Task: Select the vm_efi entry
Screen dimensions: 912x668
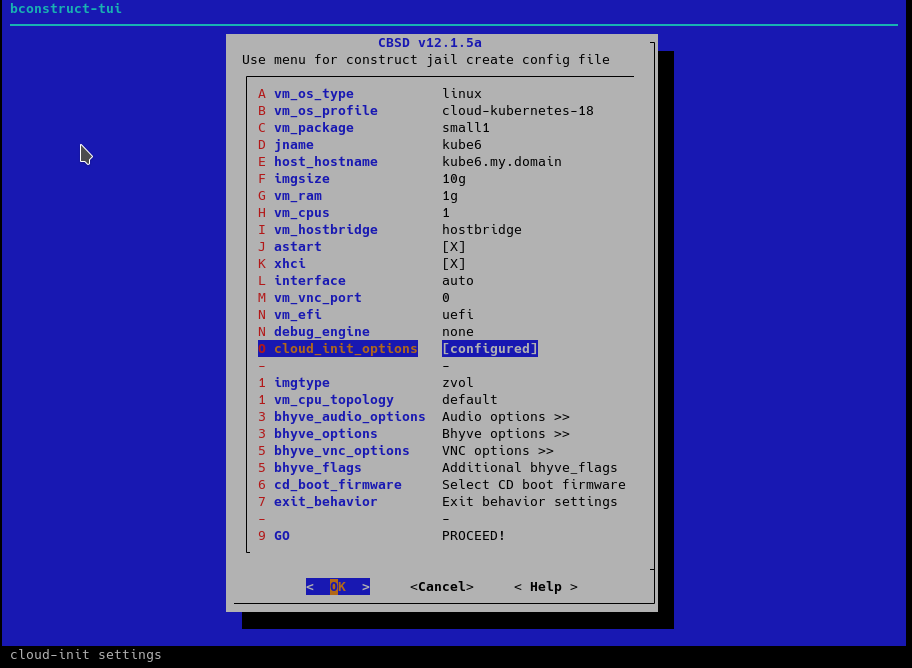Action: pyautogui.click(x=366, y=315)
